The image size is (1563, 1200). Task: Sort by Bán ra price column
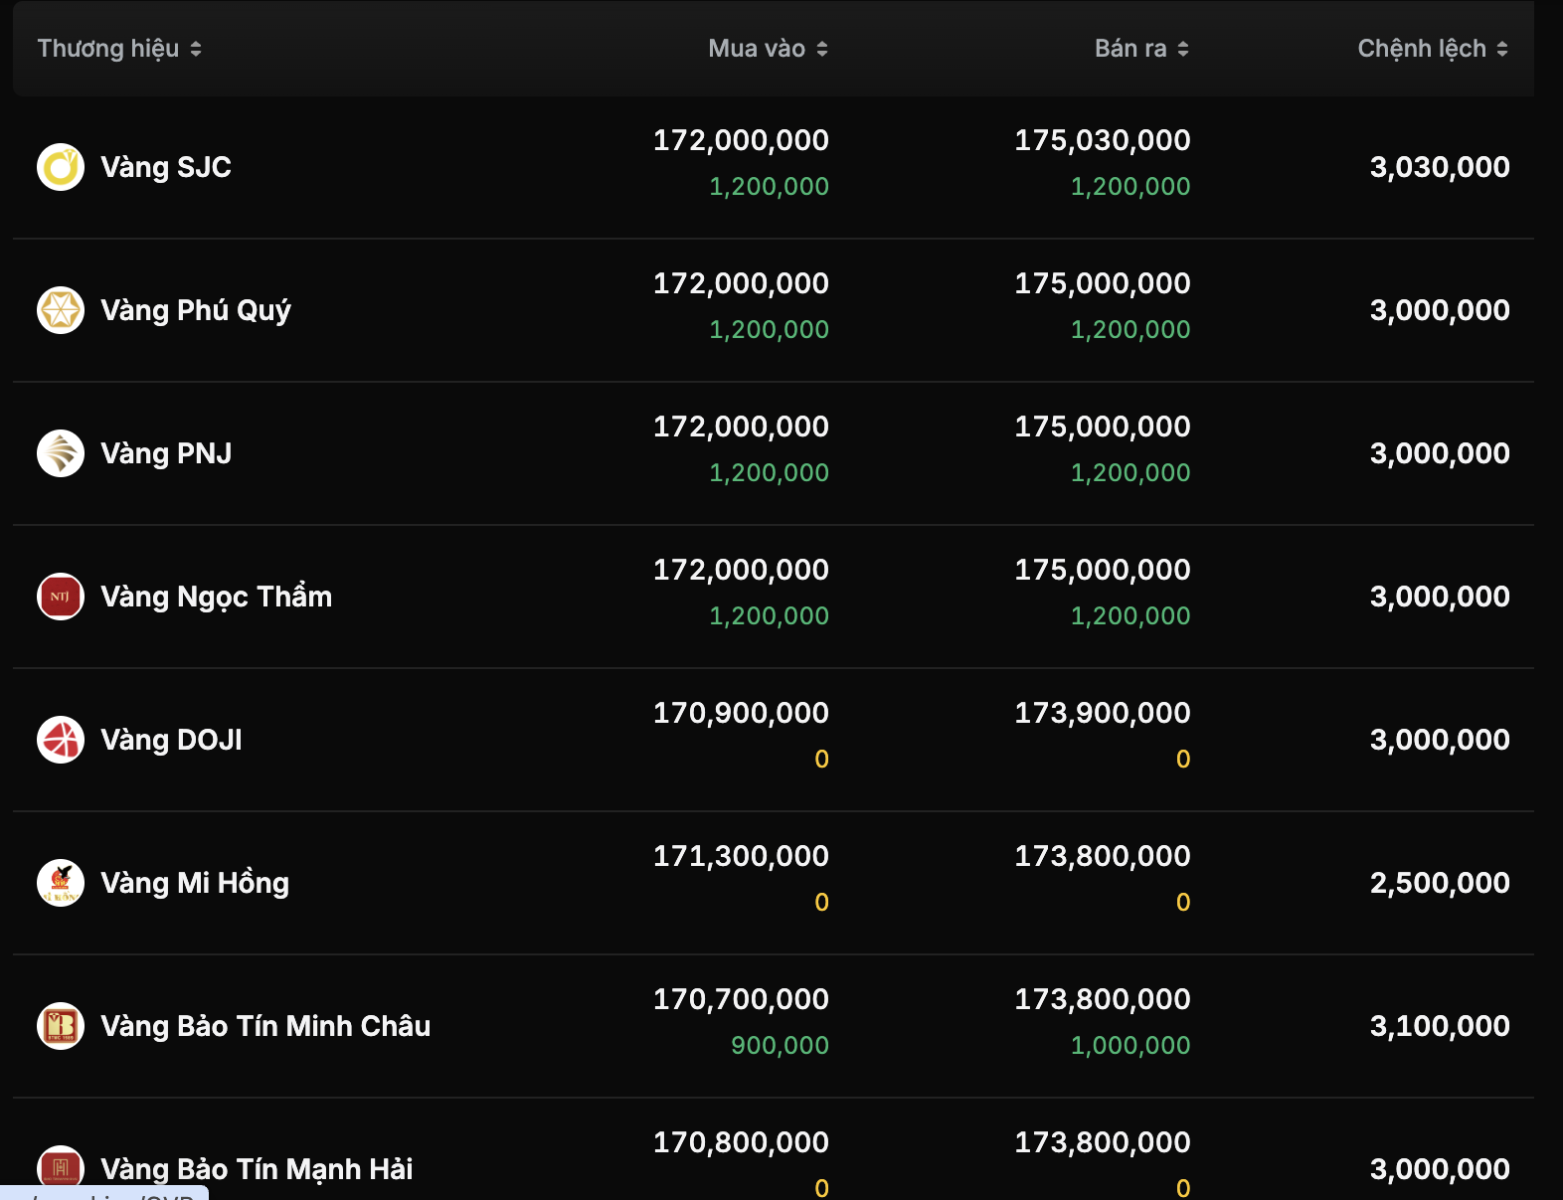(x=1141, y=49)
